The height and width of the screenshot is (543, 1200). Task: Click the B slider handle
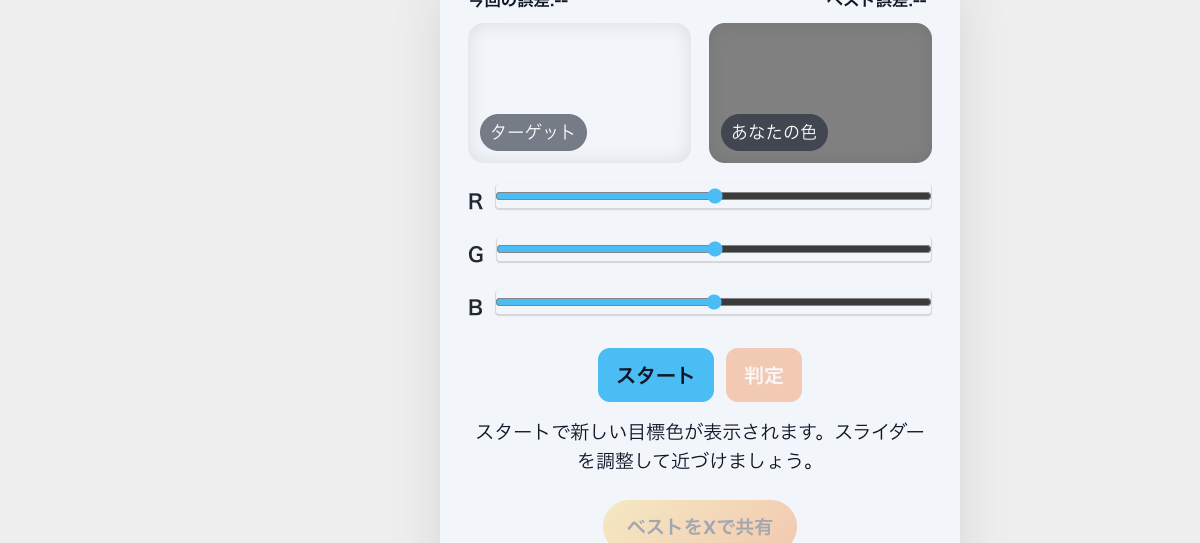[x=714, y=302]
